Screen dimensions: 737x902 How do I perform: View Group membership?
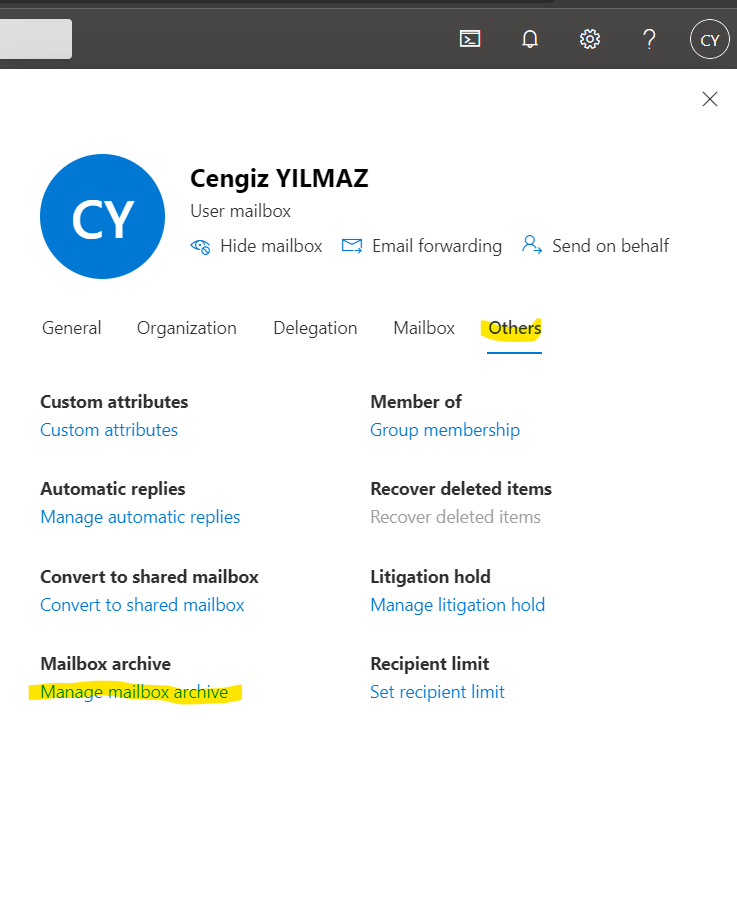click(x=445, y=430)
